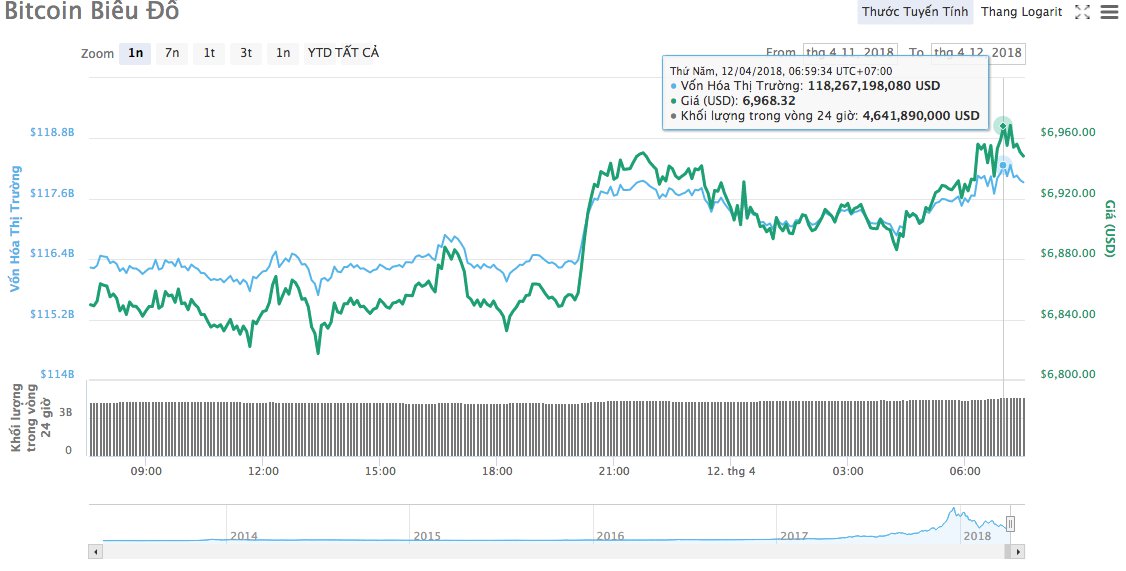Click the tooltip price value 6,968.32
Viewport: 1126px width, 571px height.
pyautogui.click(x=769, y=101)
